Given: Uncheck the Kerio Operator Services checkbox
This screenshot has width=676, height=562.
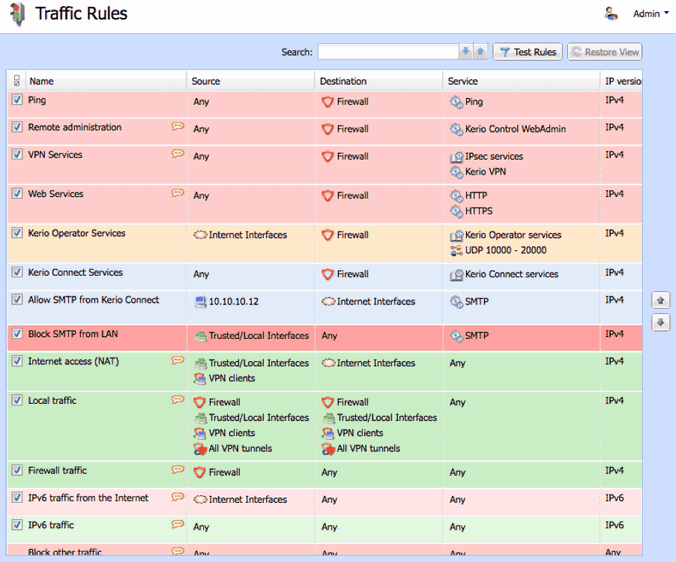Looking at the screenshot, I should click(17, 233).
